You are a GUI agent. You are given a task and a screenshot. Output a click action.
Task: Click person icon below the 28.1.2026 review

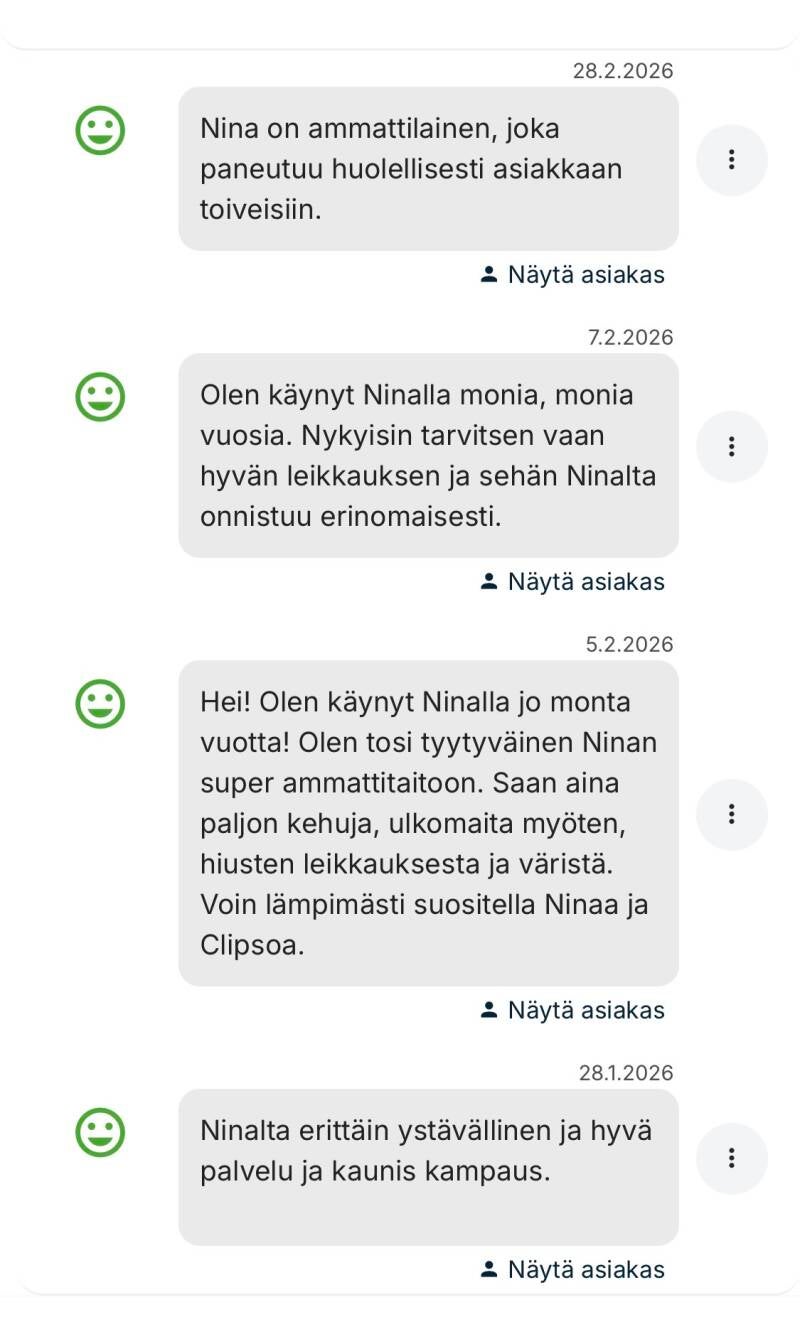489,1269
